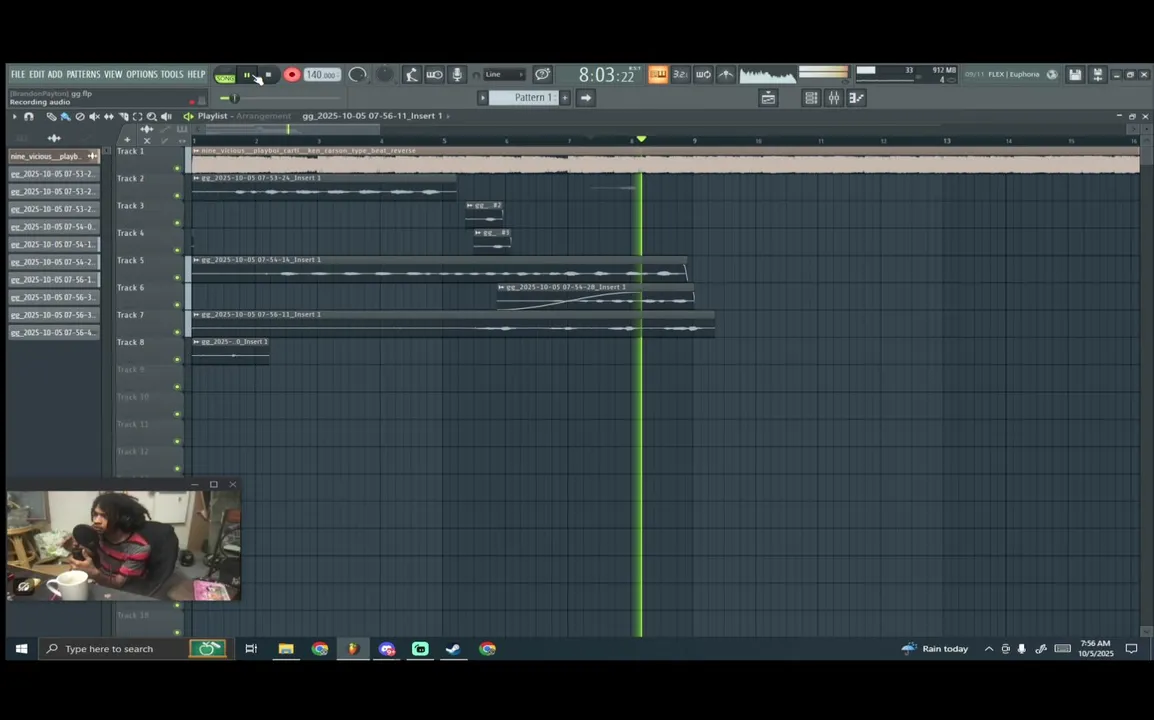Select the Slice tool in the playlist toolbar
1154x720 pixels.
coord(124,116)
